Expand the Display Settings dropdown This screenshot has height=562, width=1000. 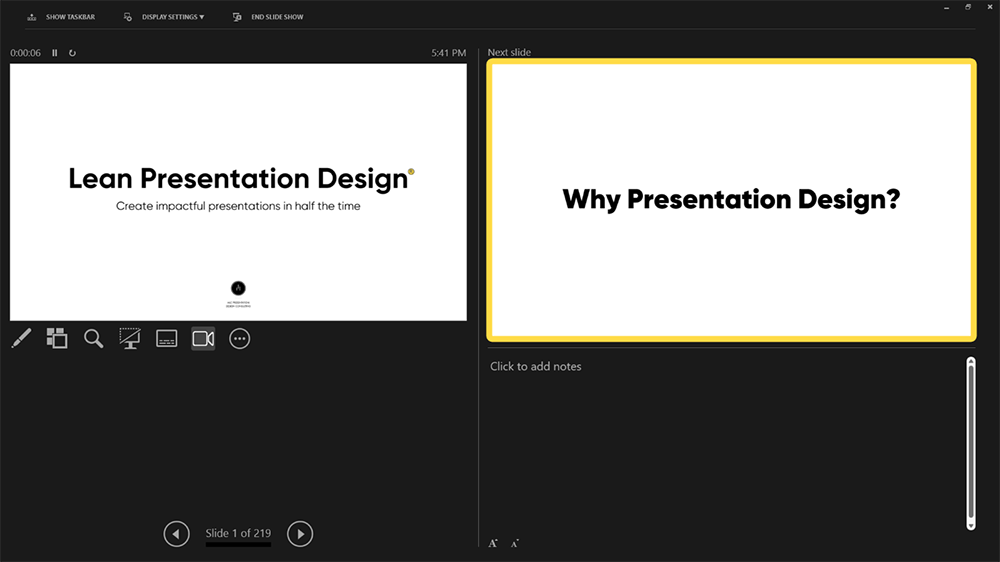tap(164, 17)
